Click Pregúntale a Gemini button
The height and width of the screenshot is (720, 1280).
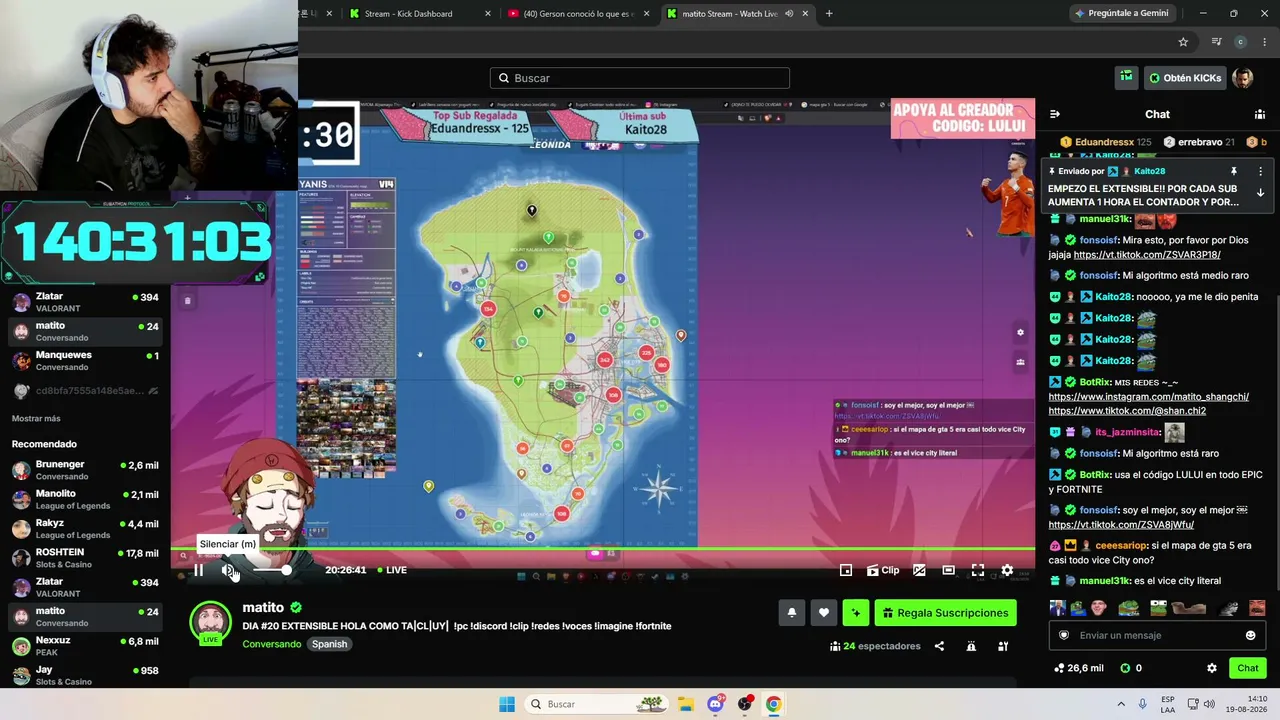[1121, 13]
